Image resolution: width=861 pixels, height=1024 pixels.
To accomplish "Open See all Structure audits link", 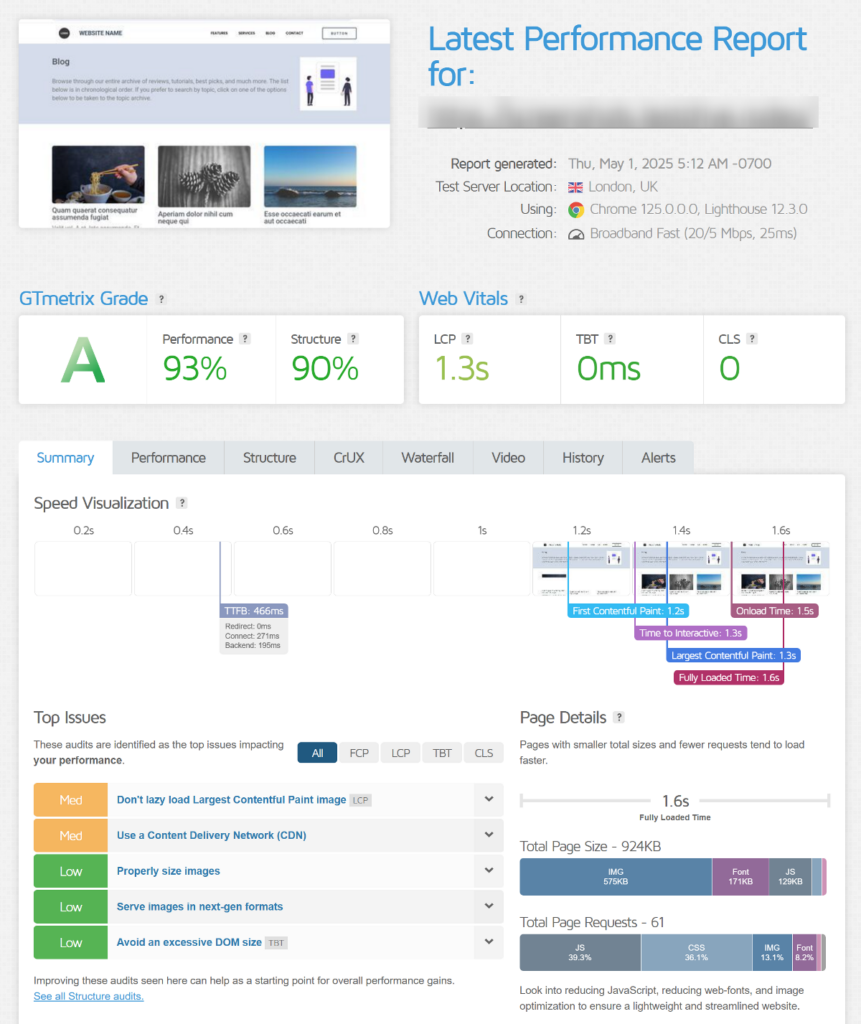I will (x=88, y=996).
